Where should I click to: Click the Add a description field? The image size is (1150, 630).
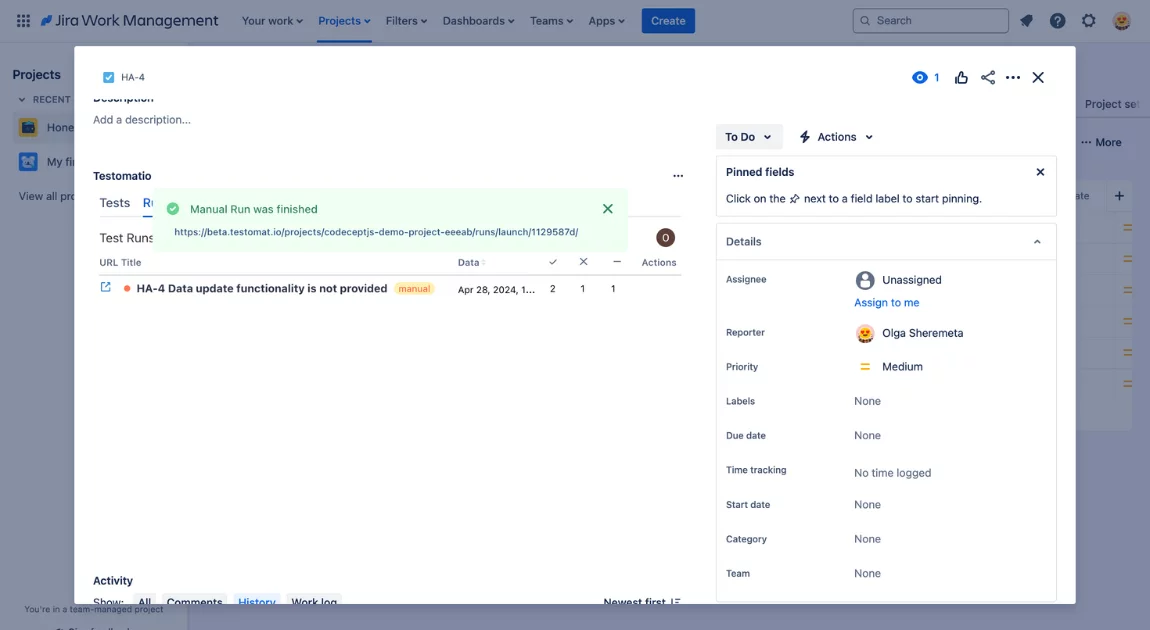pos(142,120)
